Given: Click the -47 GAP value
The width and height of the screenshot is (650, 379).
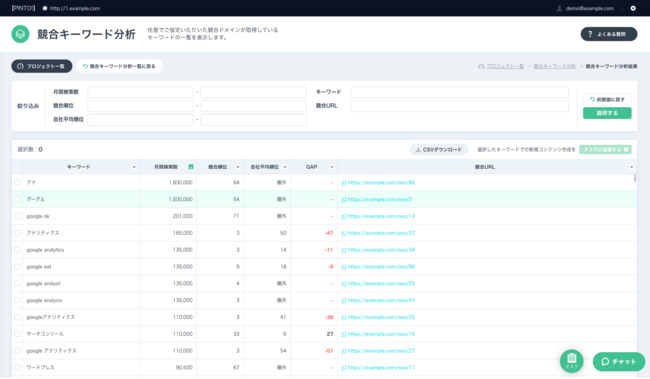Looking at the screenshot, I should click(x=329, y=233).
